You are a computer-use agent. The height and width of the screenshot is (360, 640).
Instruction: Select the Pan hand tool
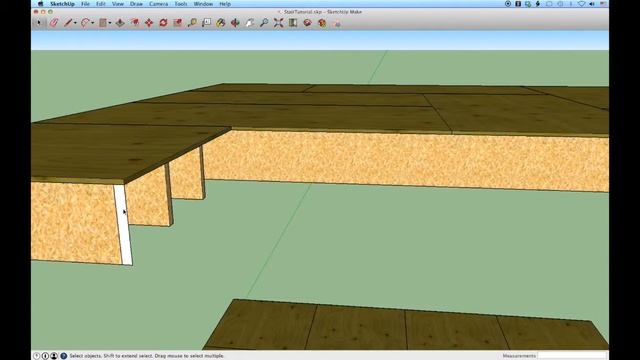(250, 23)
